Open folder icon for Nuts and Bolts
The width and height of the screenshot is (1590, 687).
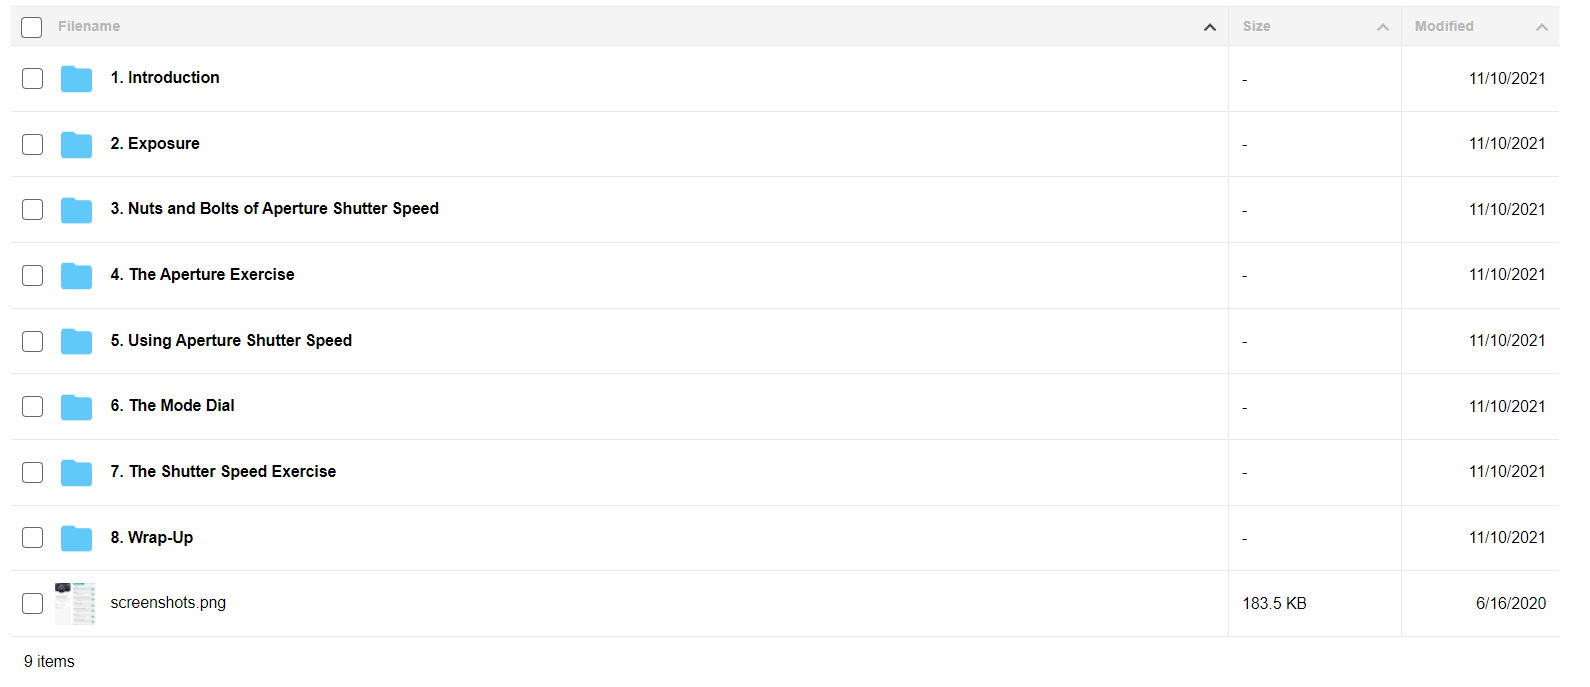[x=76, y=210]
